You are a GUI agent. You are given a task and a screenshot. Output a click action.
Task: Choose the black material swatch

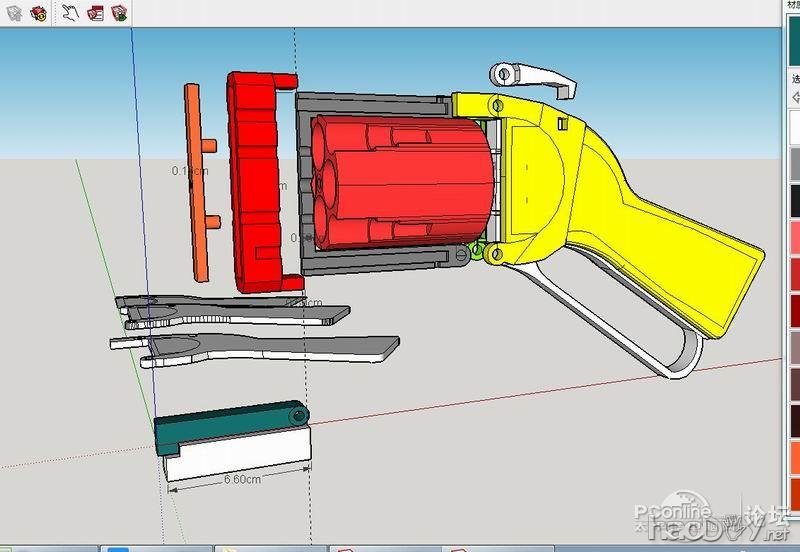(794, 200)
